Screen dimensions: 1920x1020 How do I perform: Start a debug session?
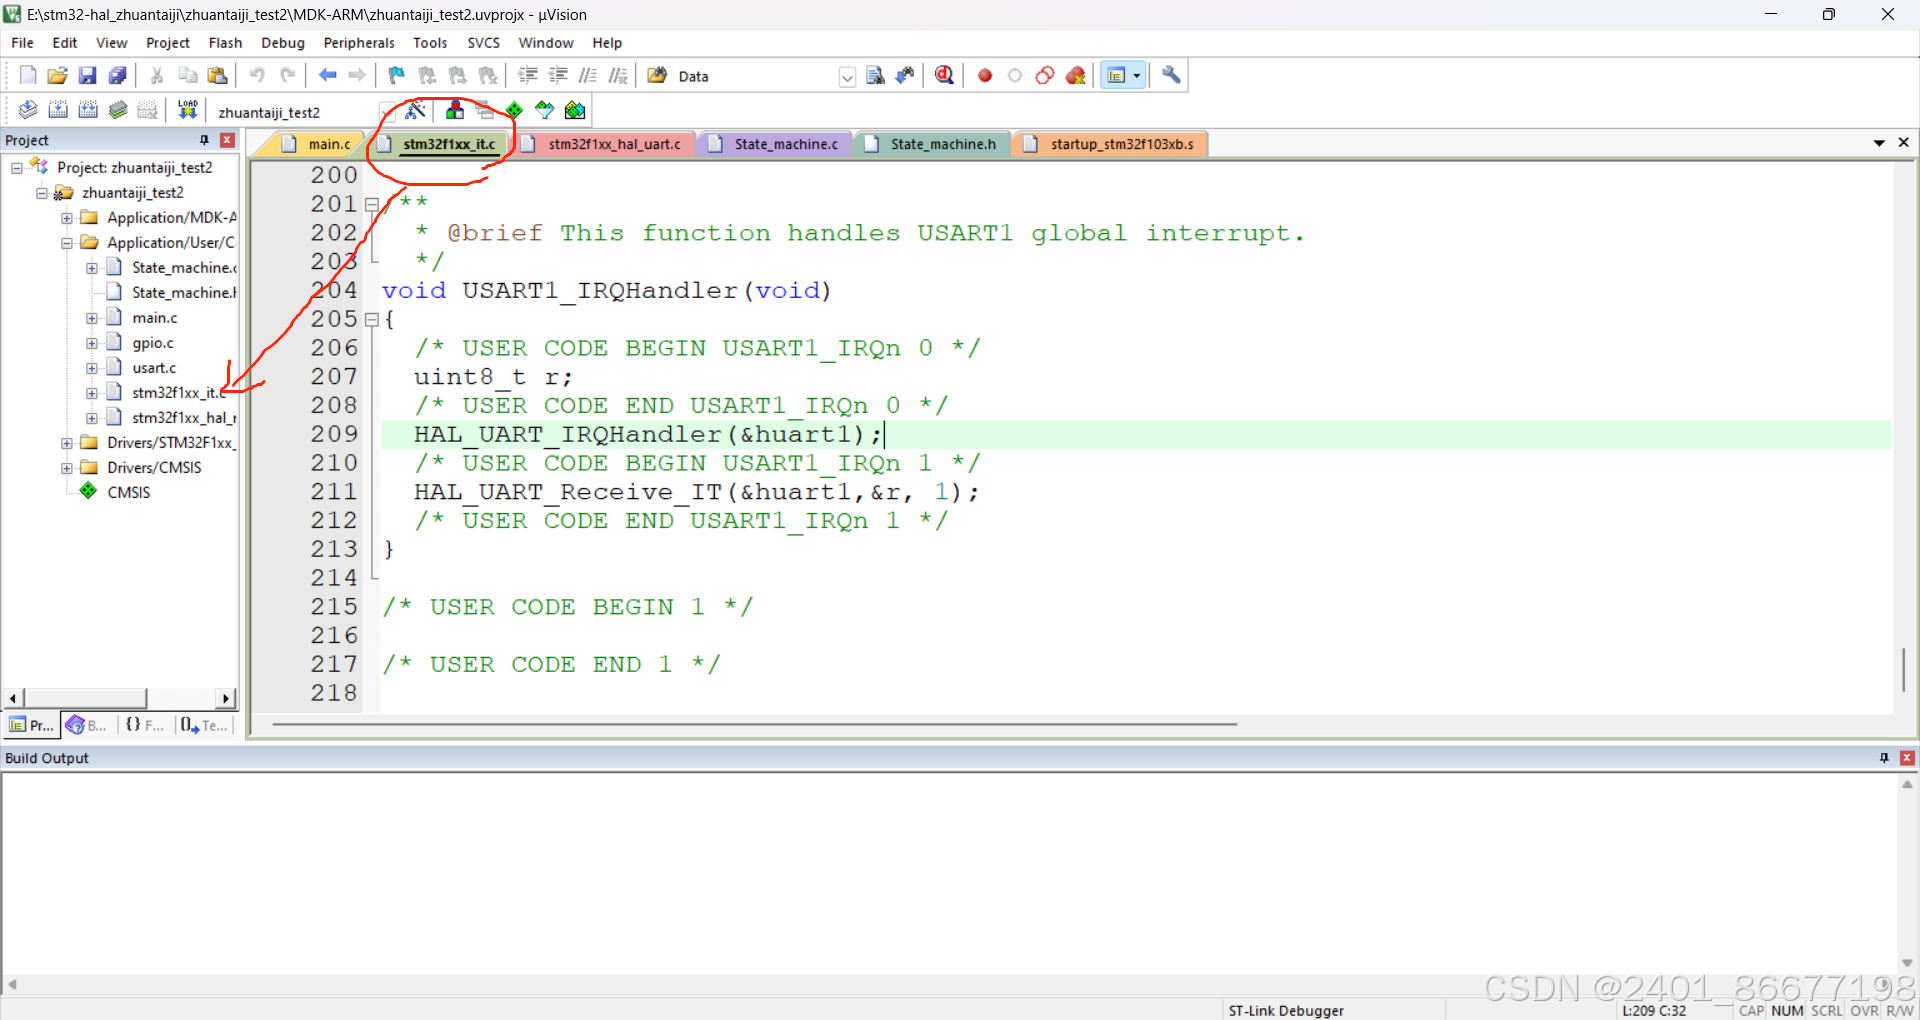pyautogui.click(x=944, y=75)
